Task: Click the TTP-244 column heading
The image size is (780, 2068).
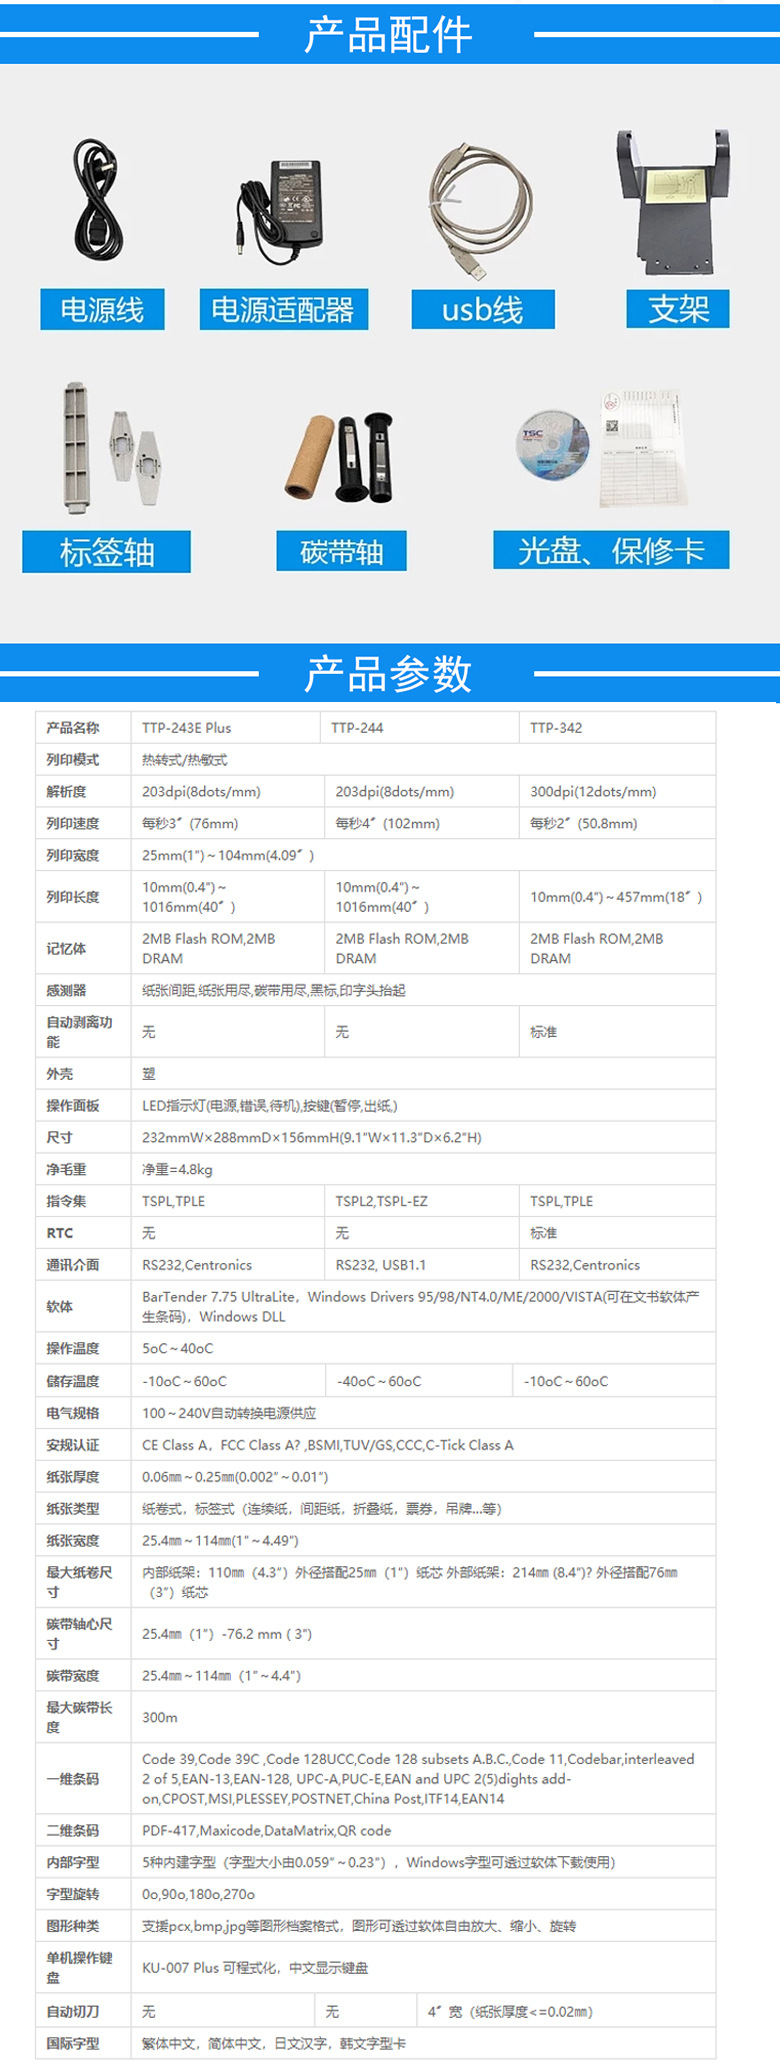Action: pos(357,728)
